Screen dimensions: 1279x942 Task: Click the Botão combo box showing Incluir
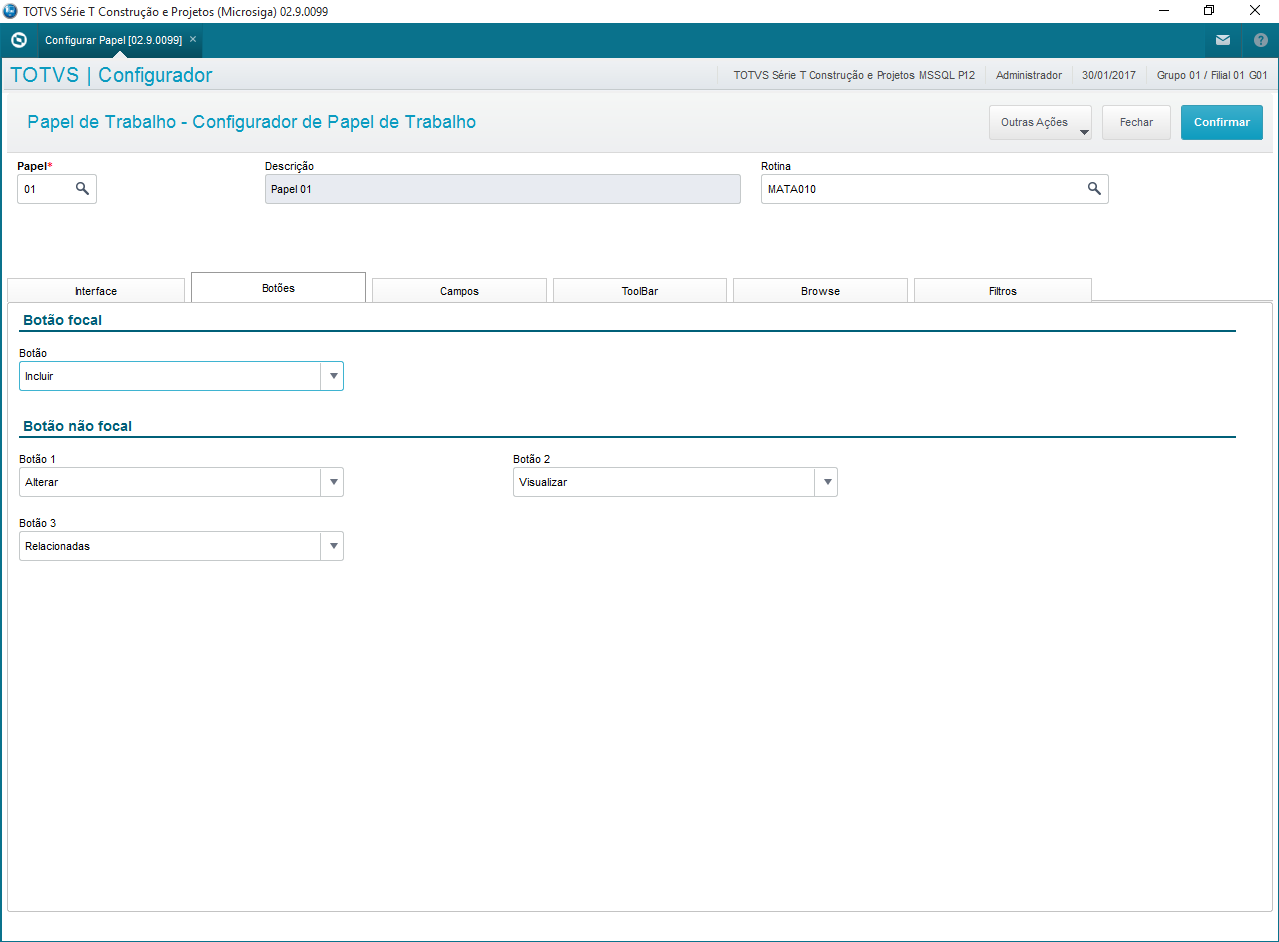[x=181, y=376]
